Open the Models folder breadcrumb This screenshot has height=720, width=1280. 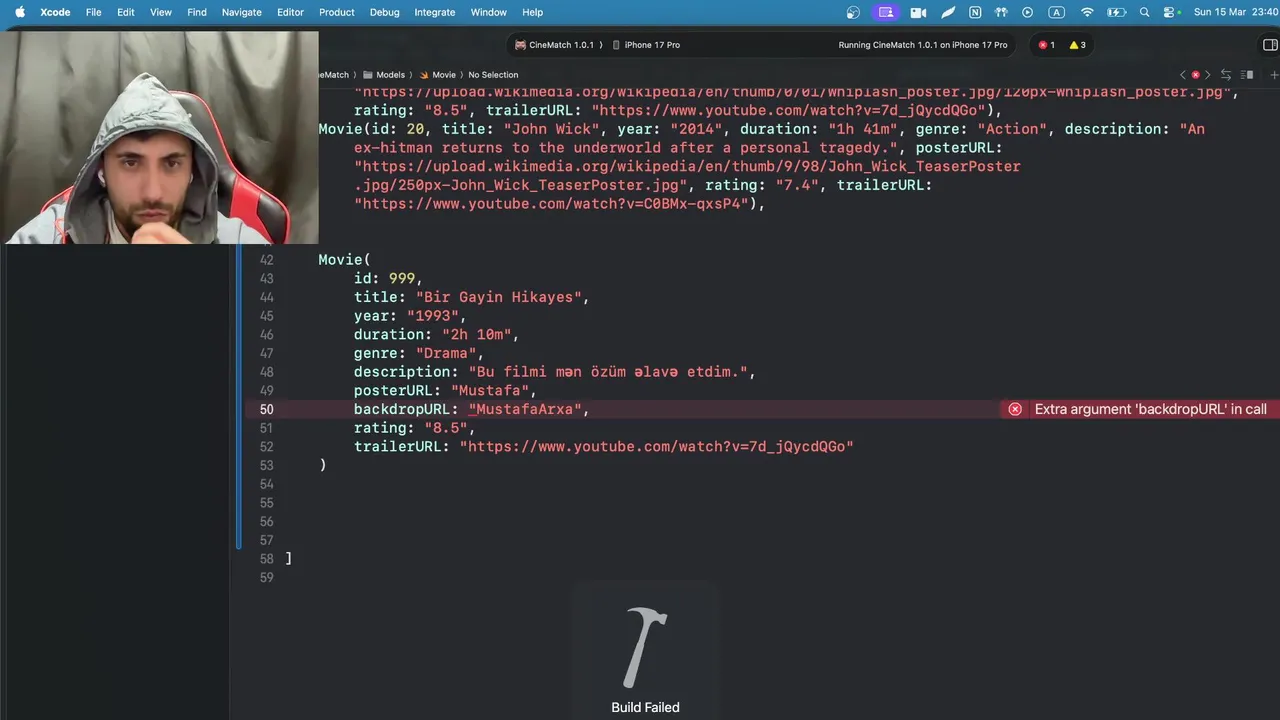(x=384, y=75)
